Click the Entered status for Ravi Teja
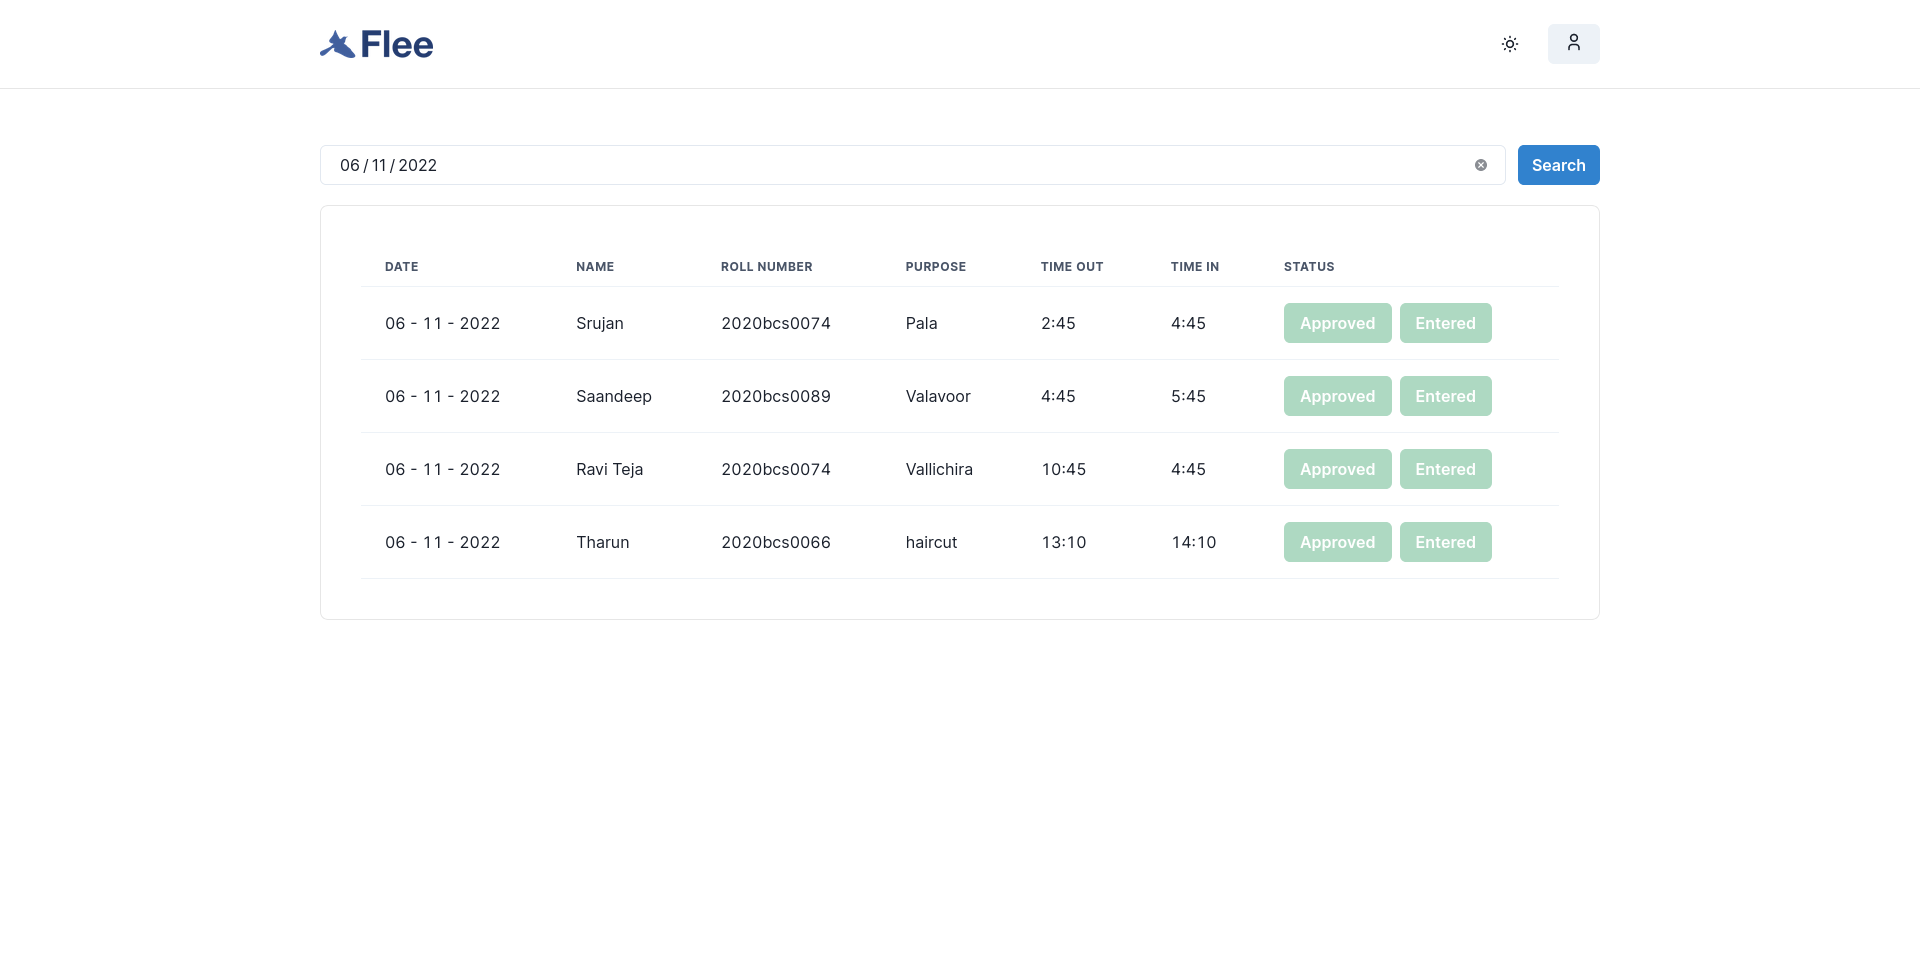Viewport: 1920px width, 963px height. [x=1446, y=469]
